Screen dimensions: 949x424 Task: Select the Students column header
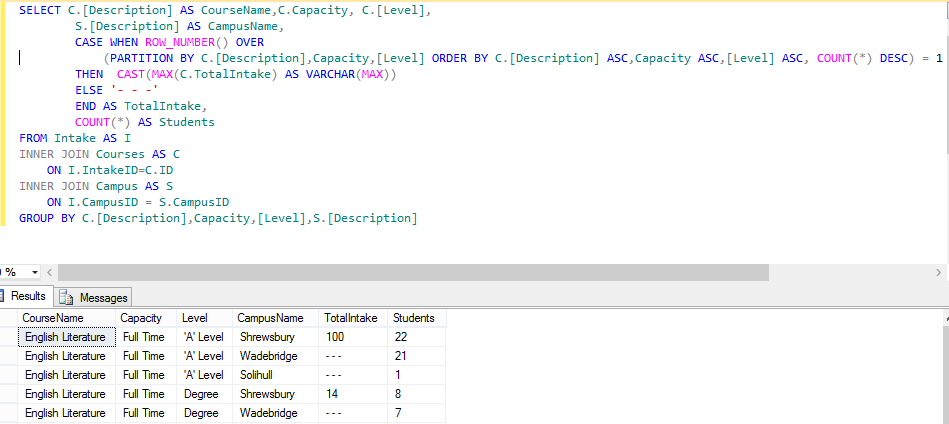[415, 318]
